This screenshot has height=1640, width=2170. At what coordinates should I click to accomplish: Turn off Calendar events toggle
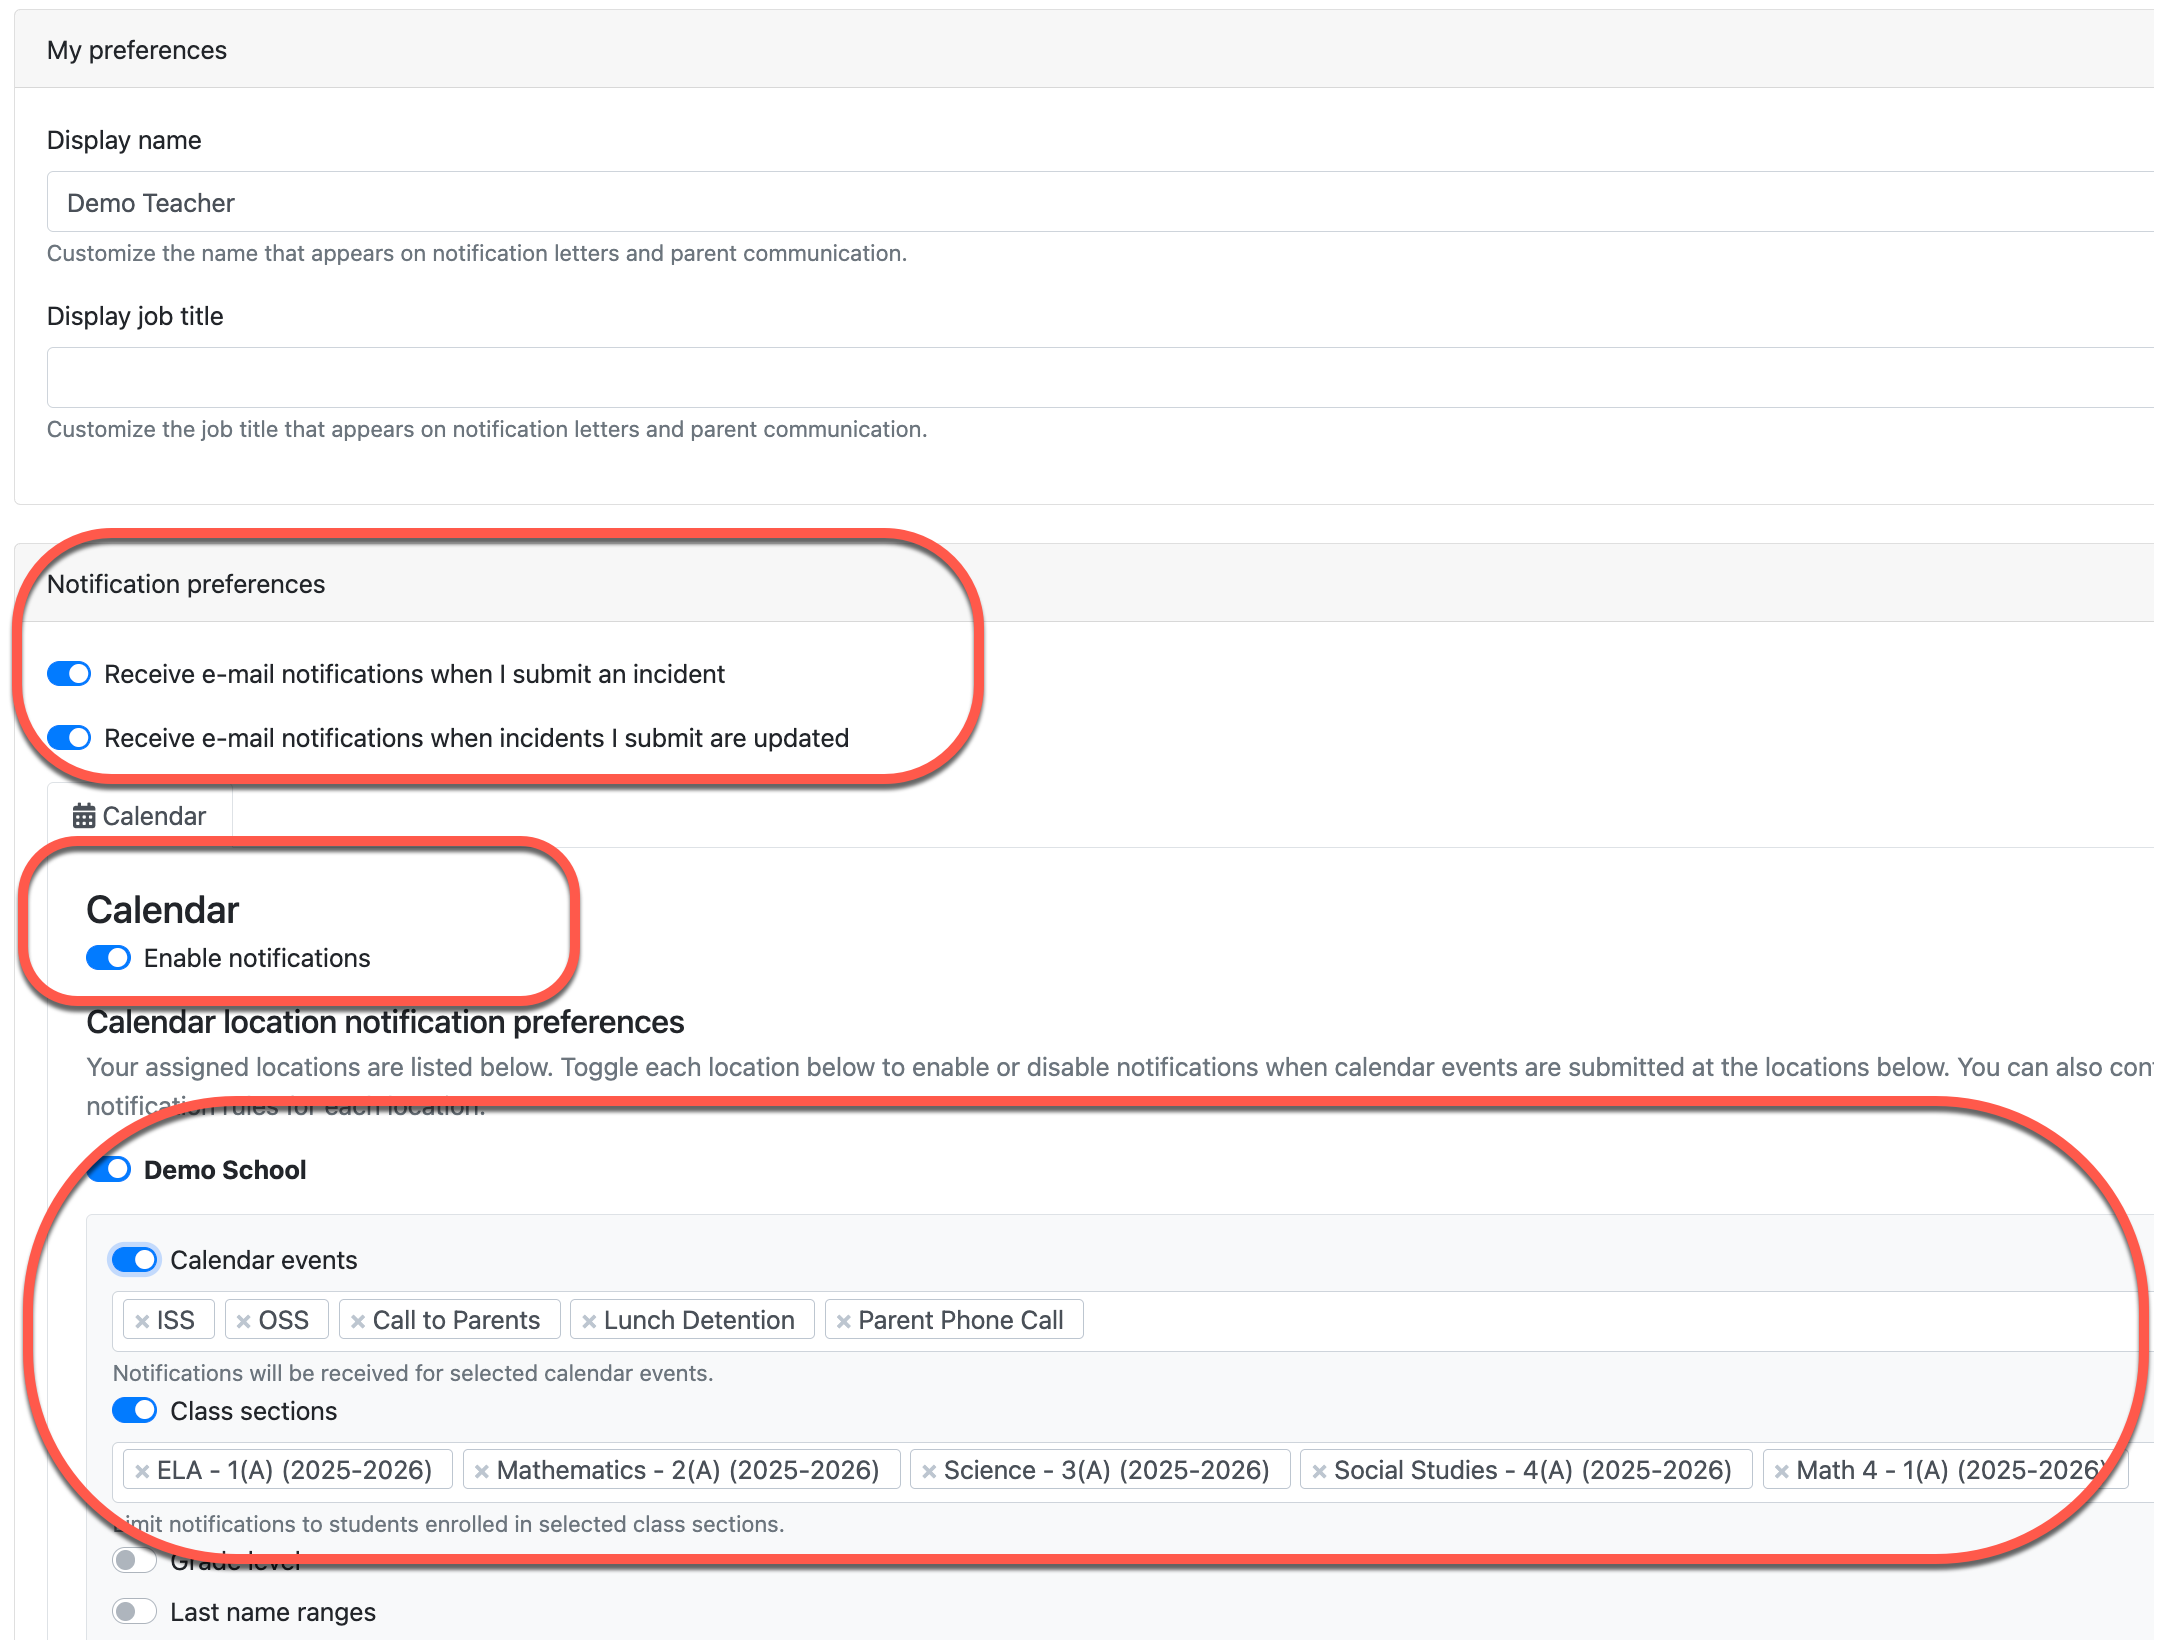tap(134, 1260)
